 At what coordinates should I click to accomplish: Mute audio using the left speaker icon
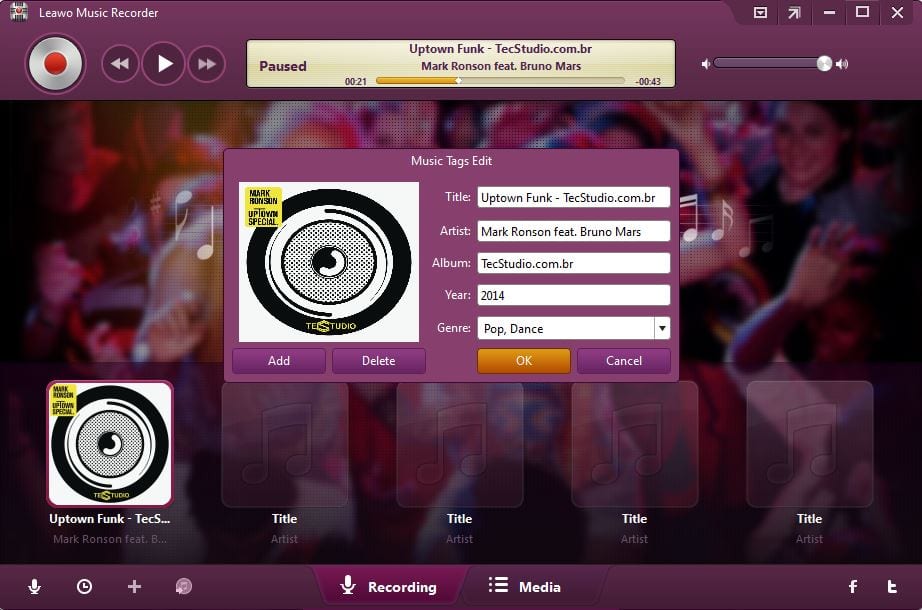(x=705, y=64)
